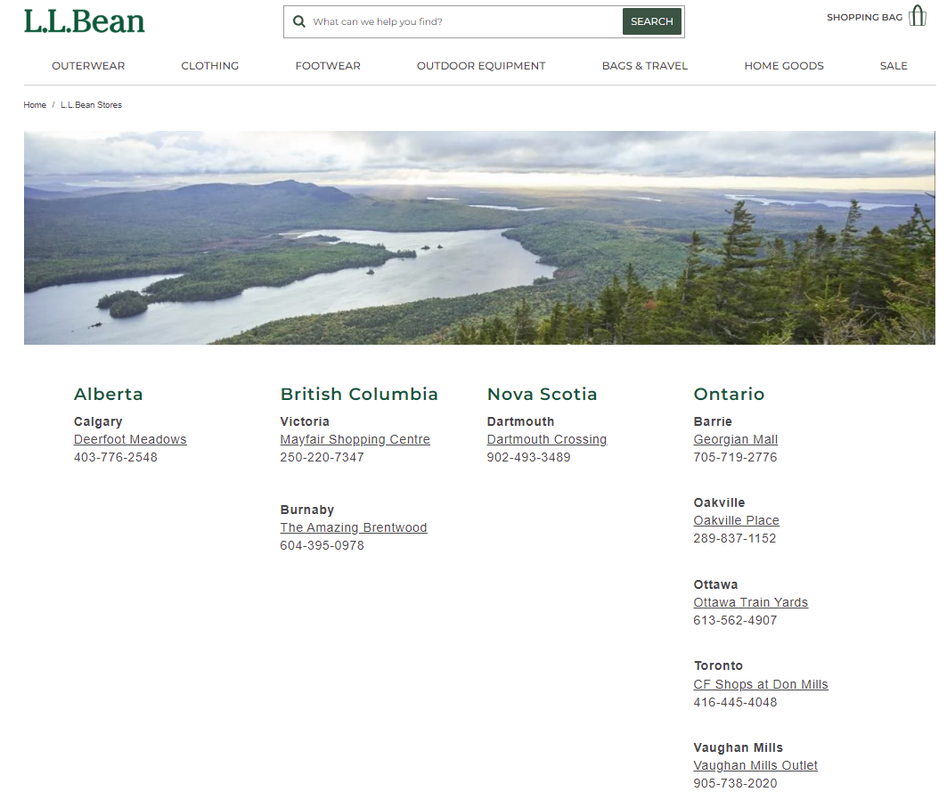This screenshot has width=947, height=800.
Task: Open the HOME GOODS menu
Action: (x=784, y=66)
